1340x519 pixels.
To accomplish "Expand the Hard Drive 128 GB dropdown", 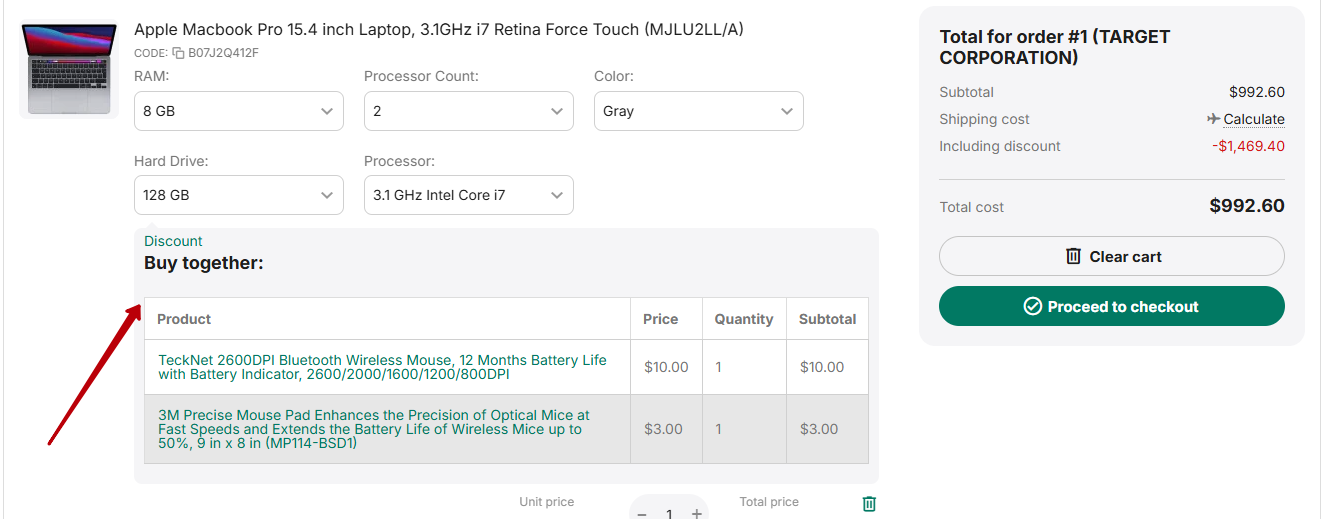I will (238, 195).
